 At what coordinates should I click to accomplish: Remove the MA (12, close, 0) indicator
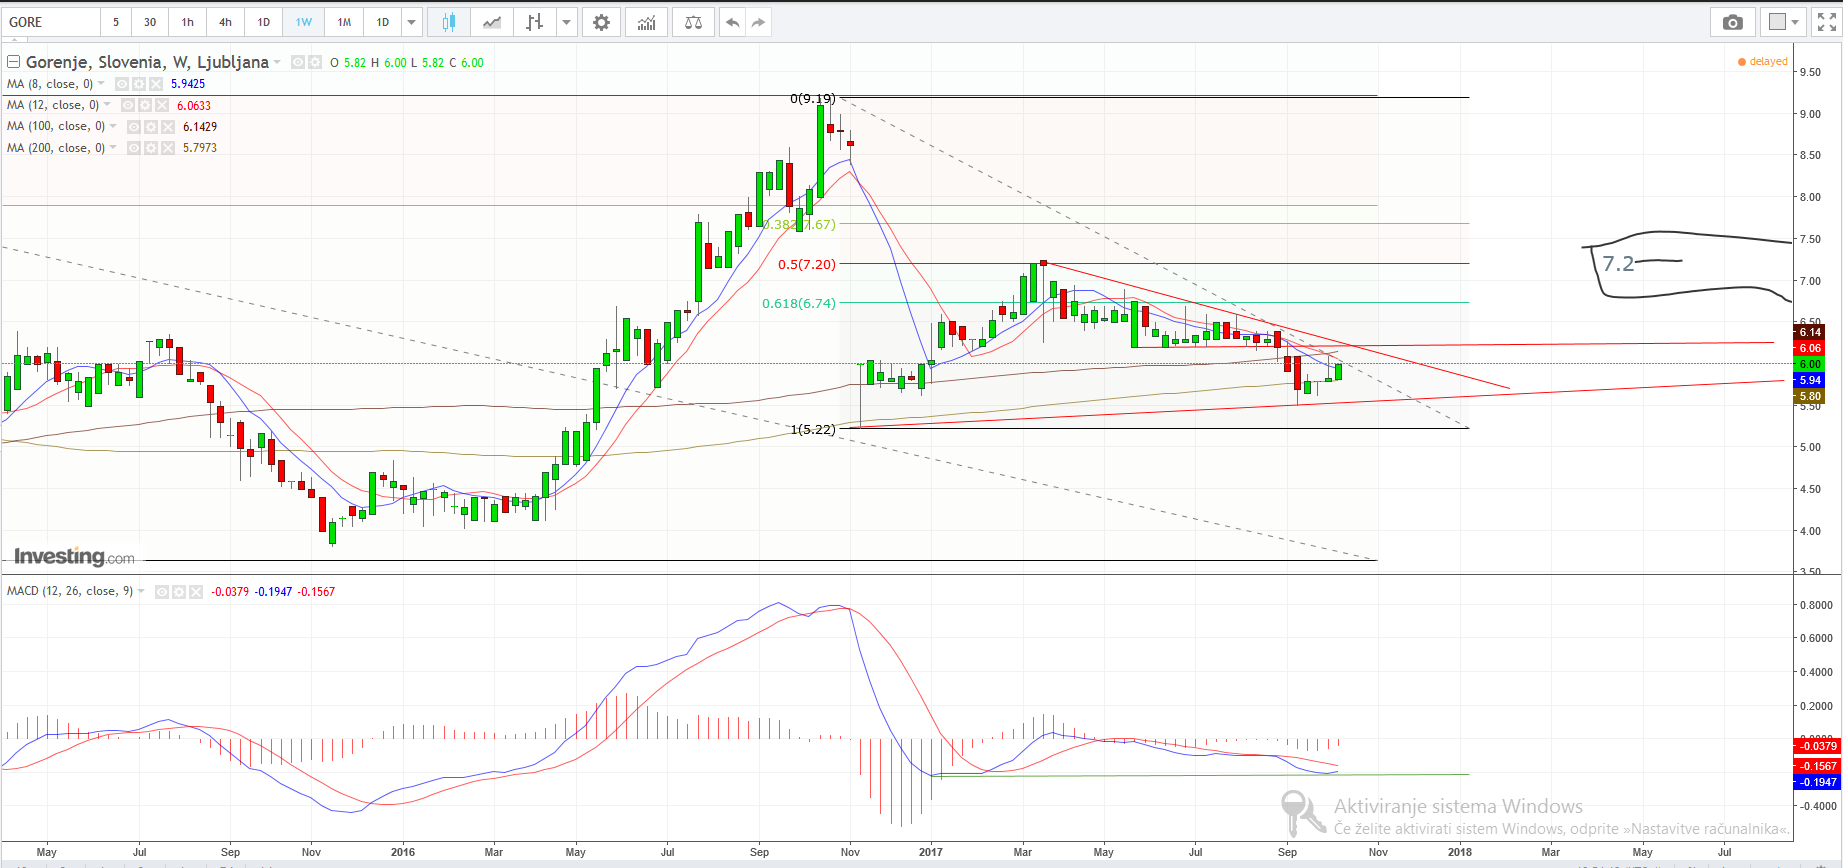point(161,105)
